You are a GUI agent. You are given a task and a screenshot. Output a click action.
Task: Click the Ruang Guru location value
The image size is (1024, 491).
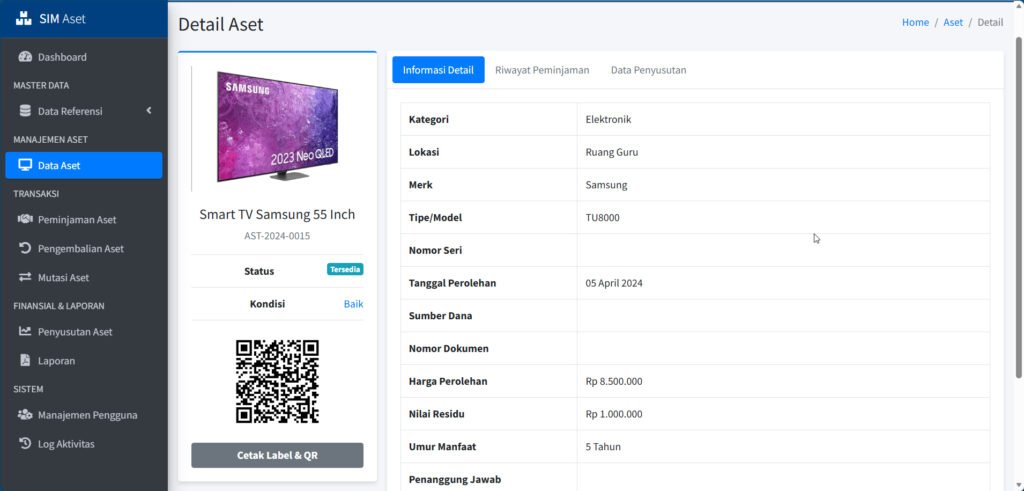[x=612, y=152]
